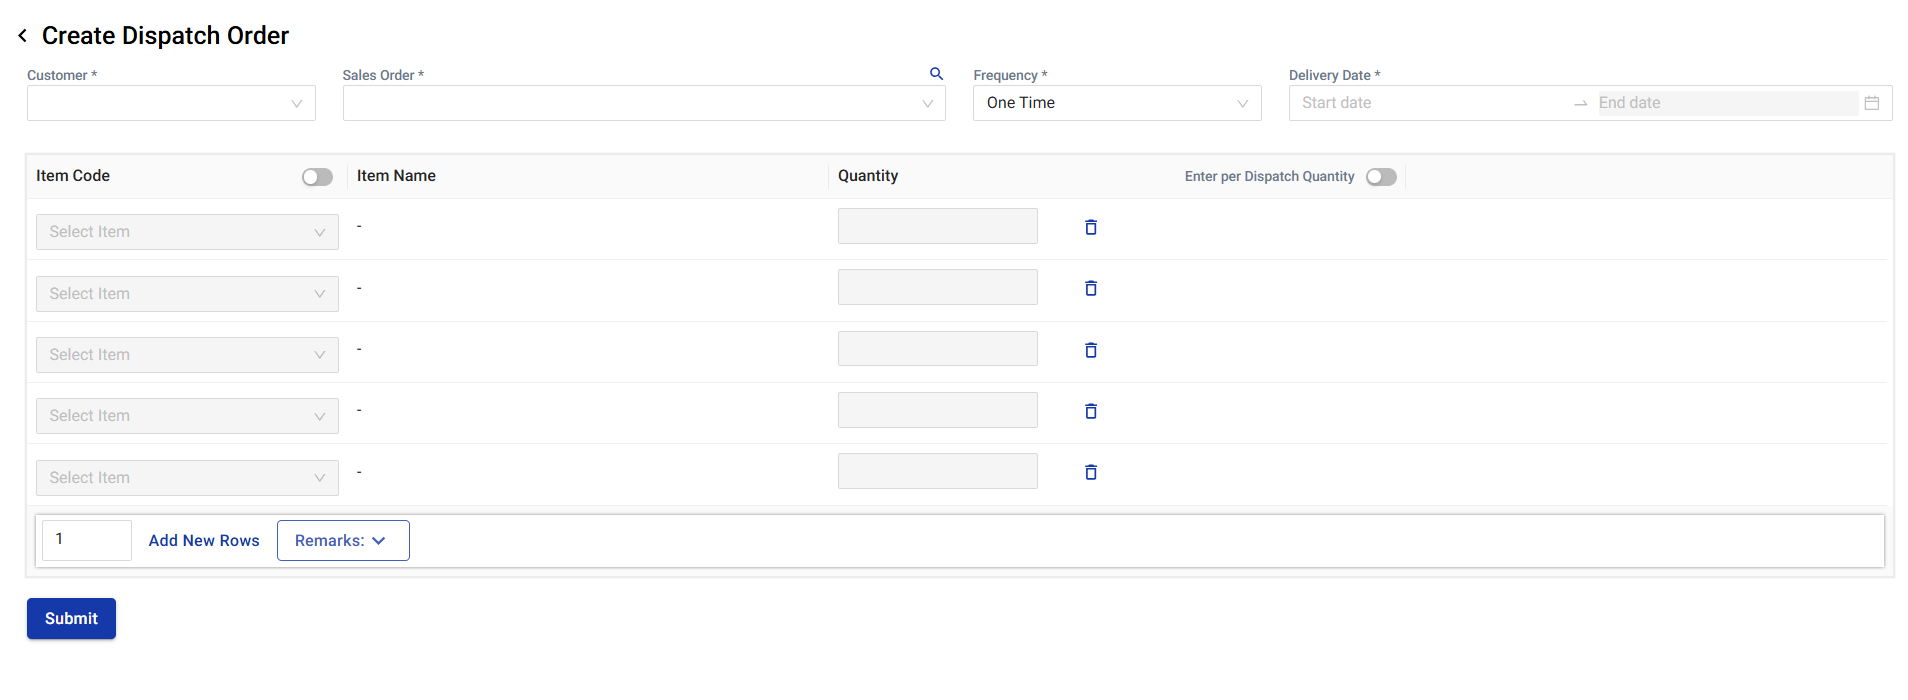The width and height of the screenshot is (1908, 700).
Task: Open the first row Select Item dropdown
Action: pos(187,232)
